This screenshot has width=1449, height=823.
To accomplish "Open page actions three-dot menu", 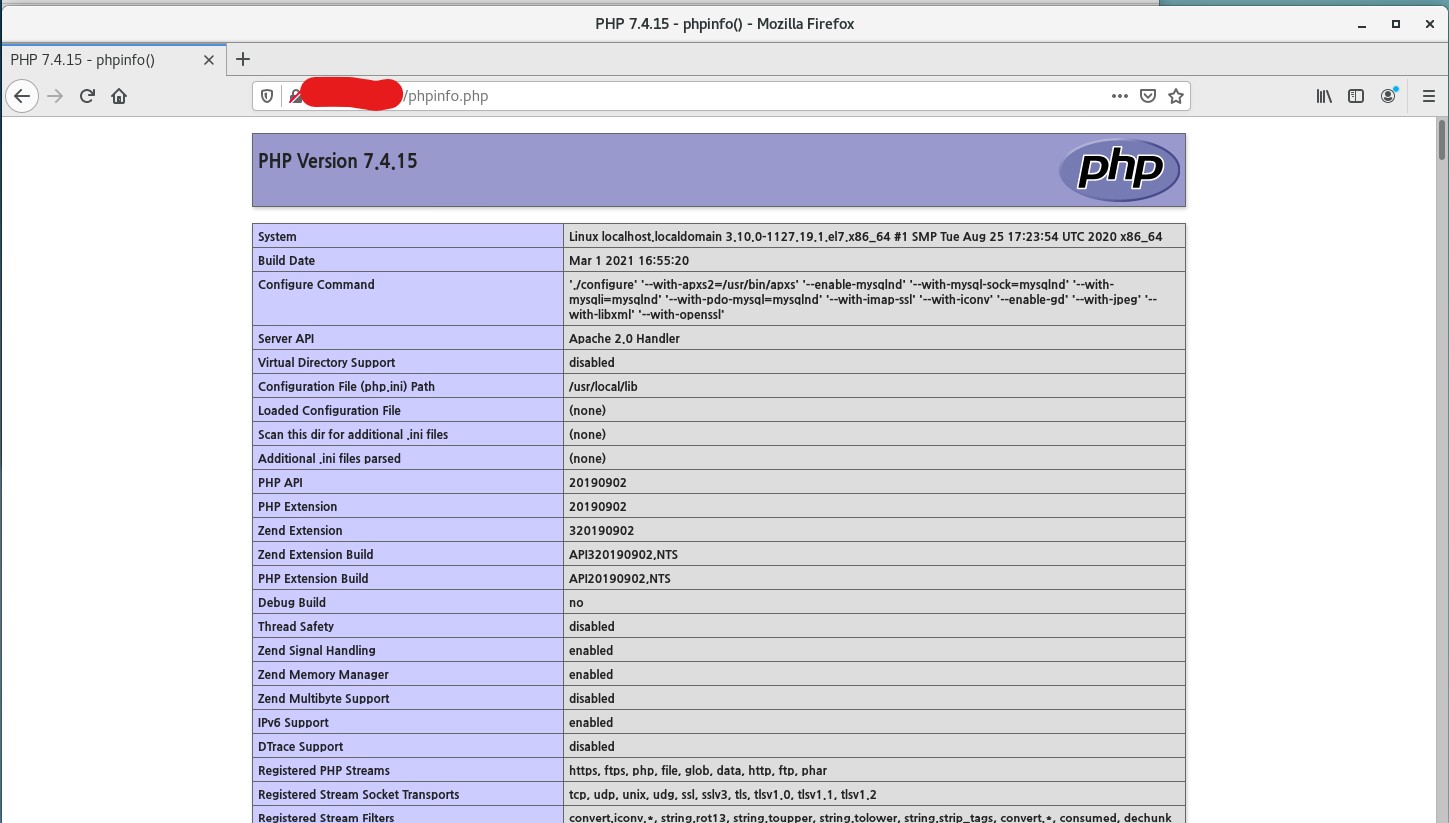I will pos(1120,96).
